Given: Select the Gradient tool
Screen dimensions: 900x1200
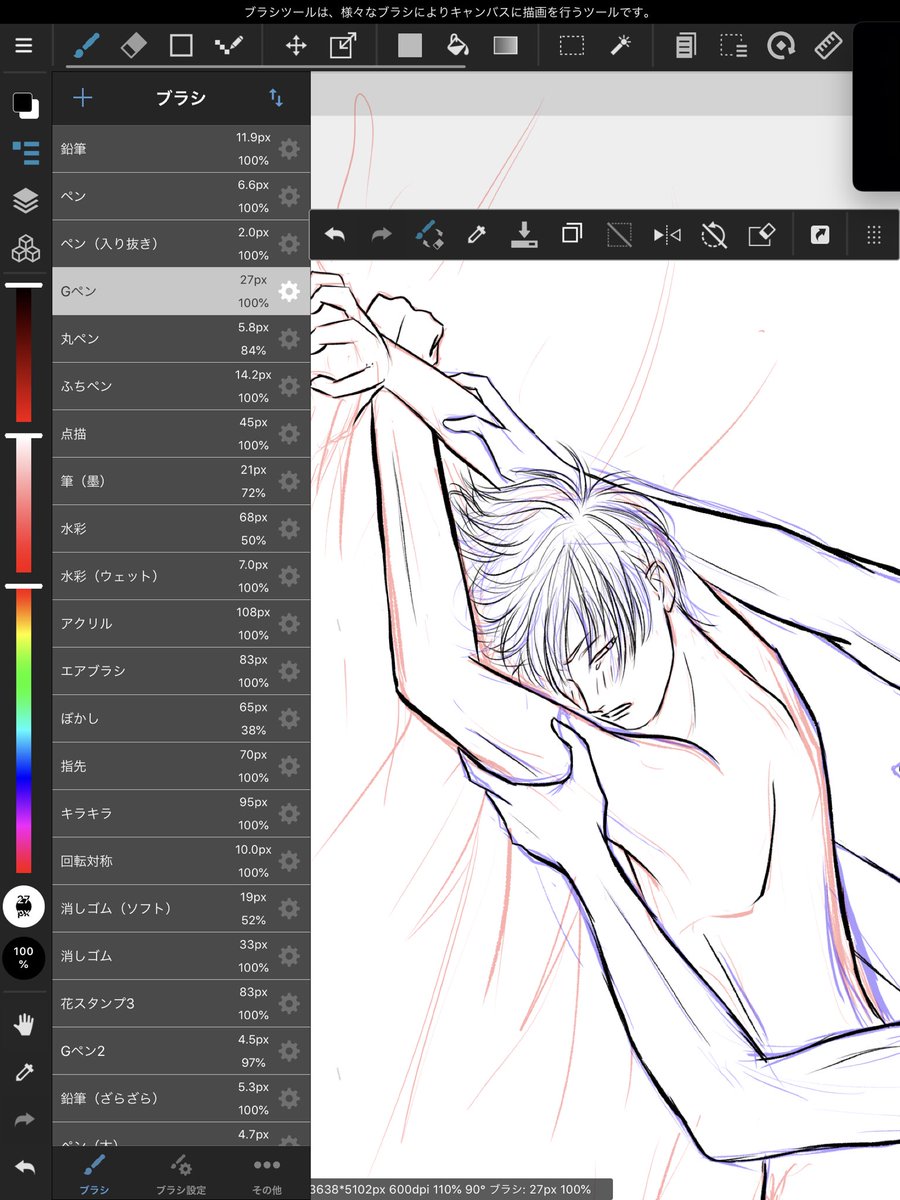Looking at the screenshot, I should [505, 46].
